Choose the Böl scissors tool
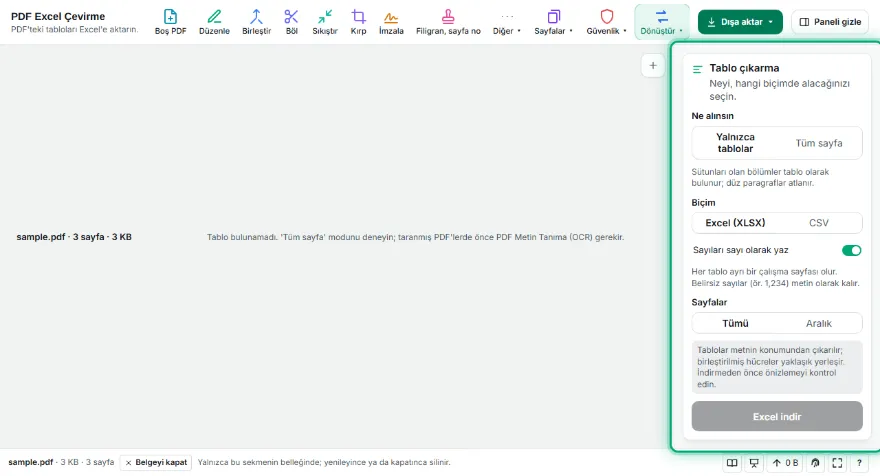The width and height of the screenshot is (880, 476). (x=291, y=22)
